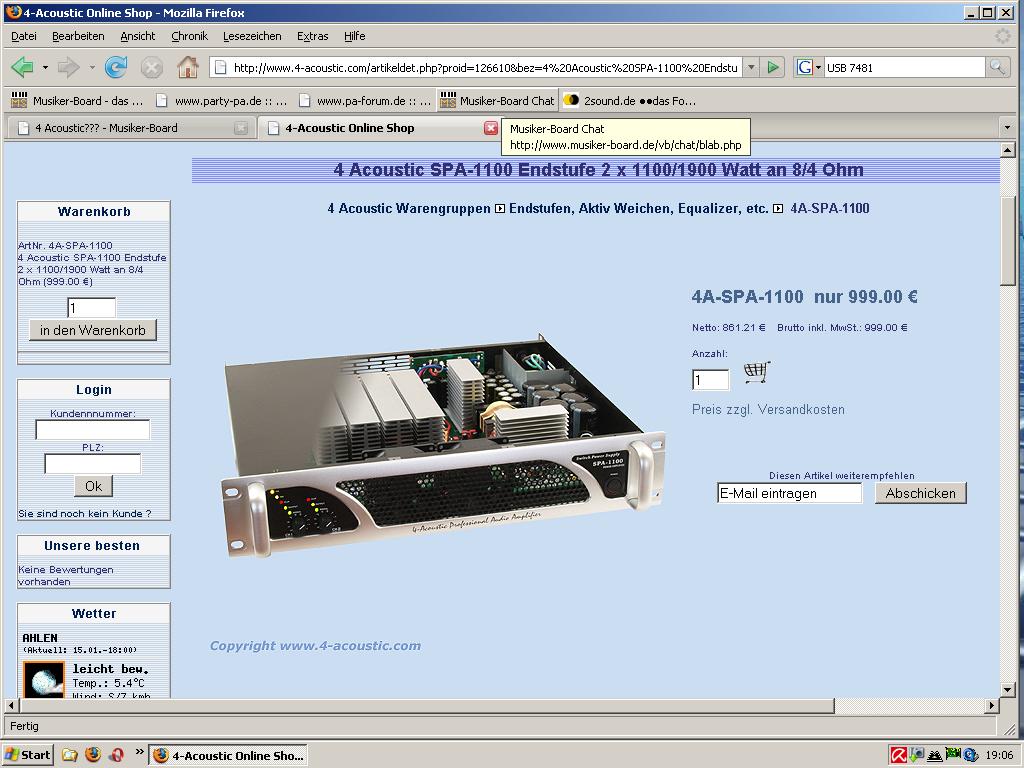
Task: Click the Firefox activity throbber icon
Action: click(x=1003, y=36)
